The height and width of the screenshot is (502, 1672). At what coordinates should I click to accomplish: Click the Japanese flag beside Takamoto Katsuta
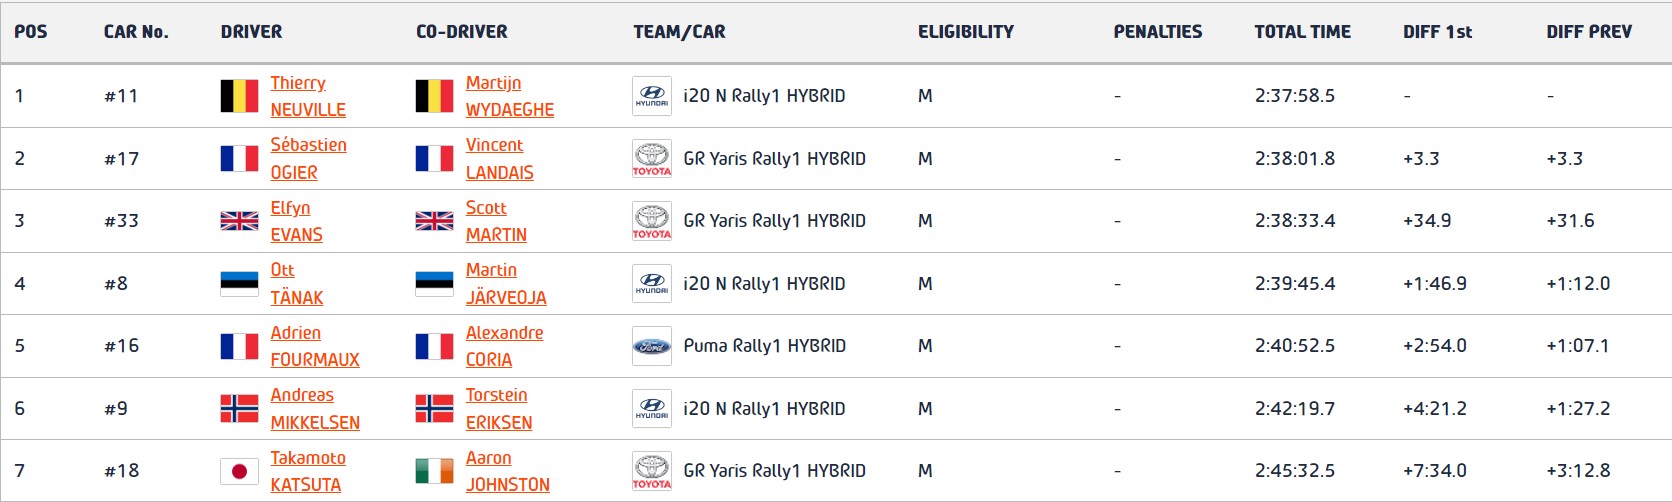239,471
